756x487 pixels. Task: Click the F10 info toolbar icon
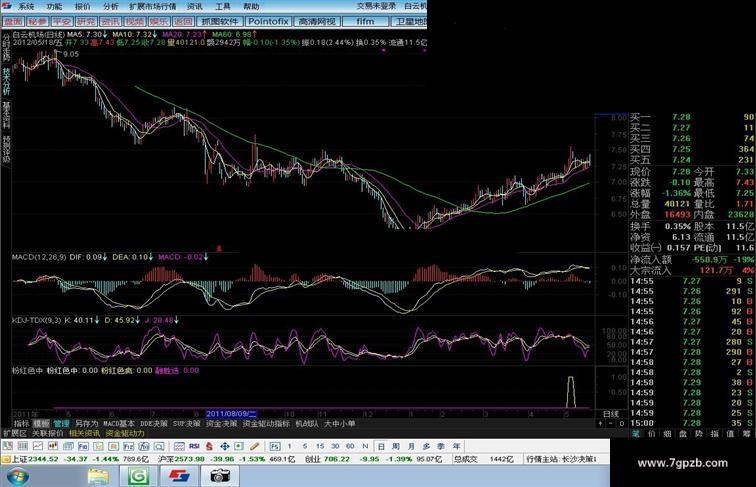[83, 446]
